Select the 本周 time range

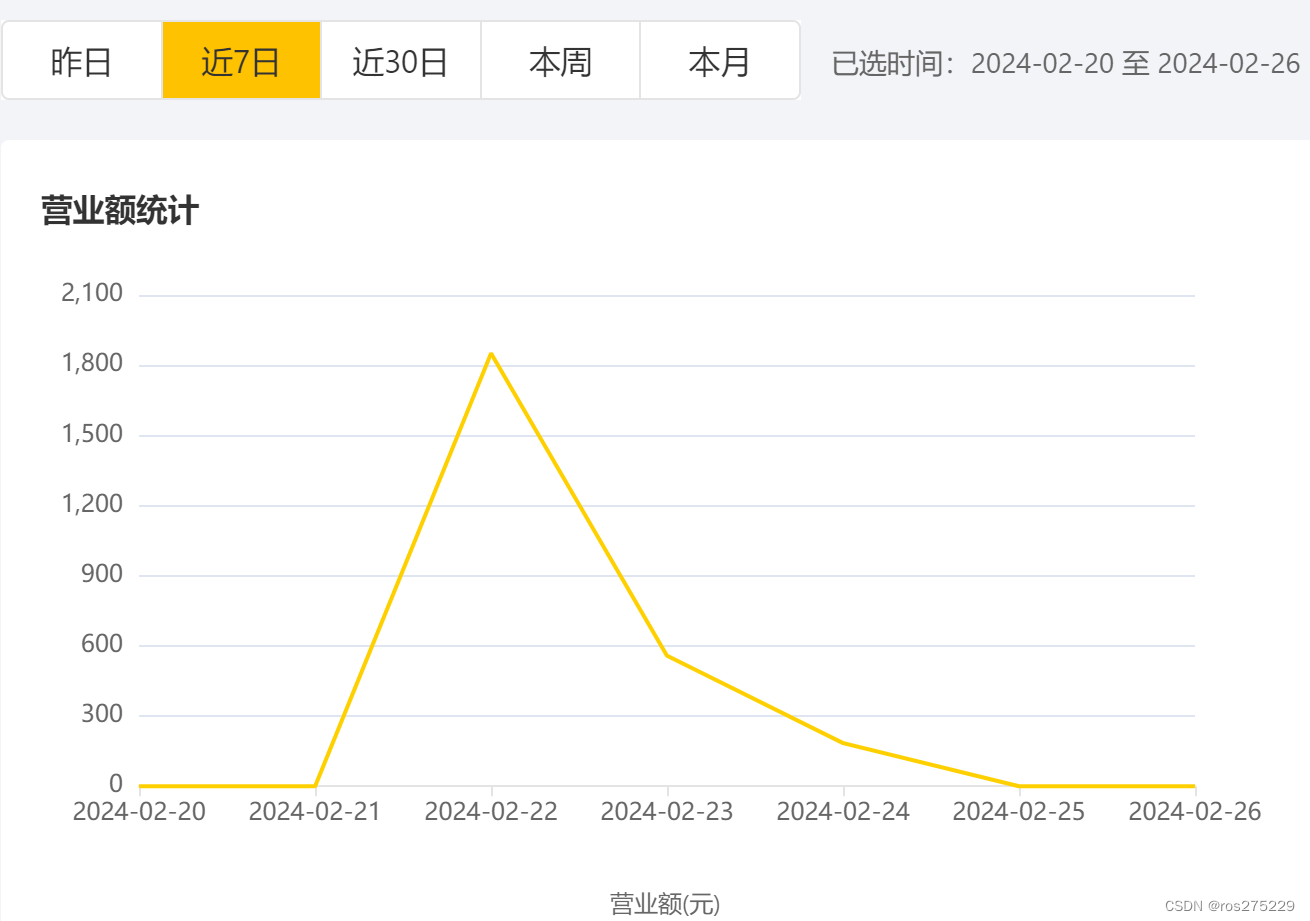pos(559,61)
